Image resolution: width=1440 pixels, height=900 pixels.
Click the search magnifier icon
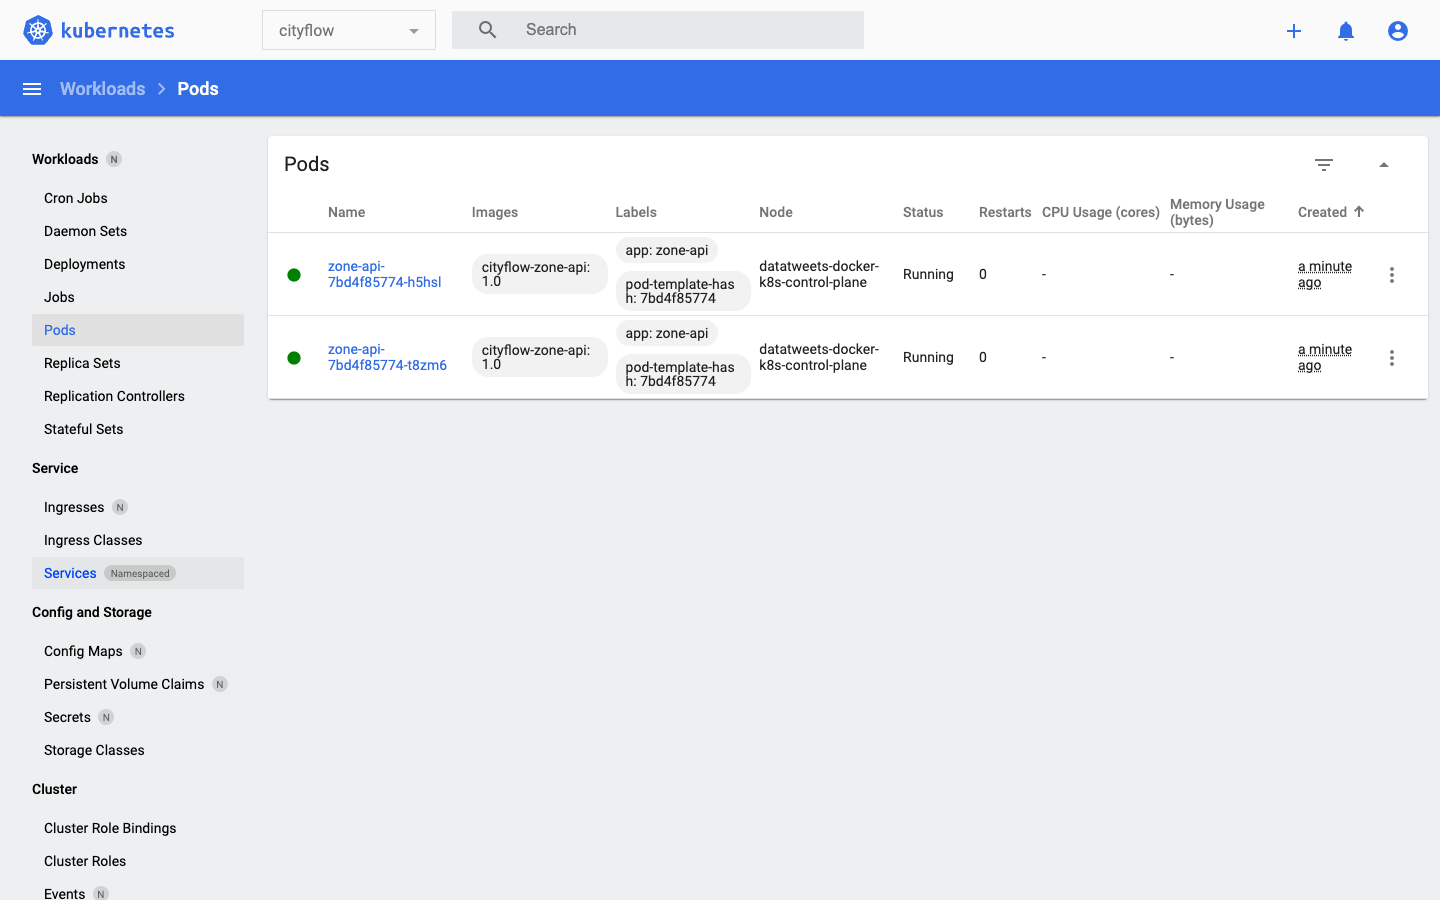click(488, 30)
